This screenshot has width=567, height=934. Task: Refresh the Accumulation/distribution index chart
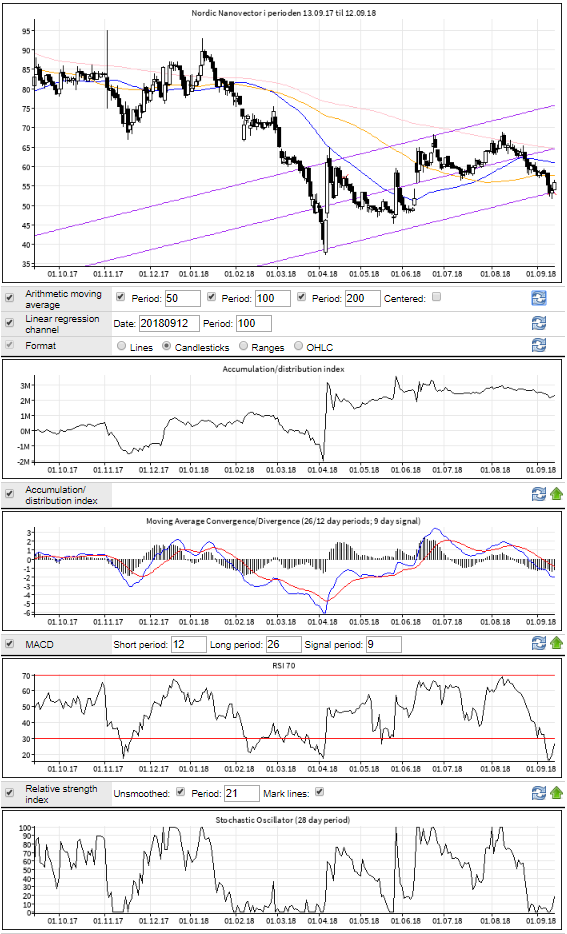(539, 493)
